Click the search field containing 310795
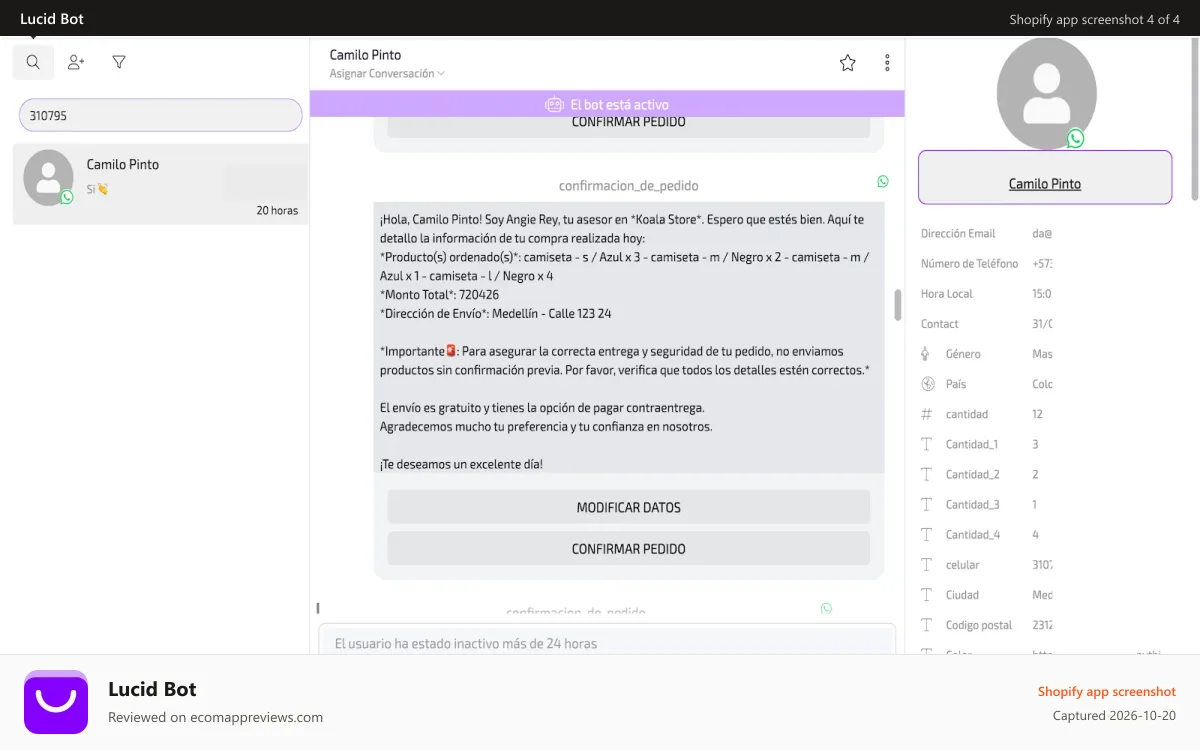Viewport: 1200px width, 750px height. pyautogui.click(x=161, y=115)
